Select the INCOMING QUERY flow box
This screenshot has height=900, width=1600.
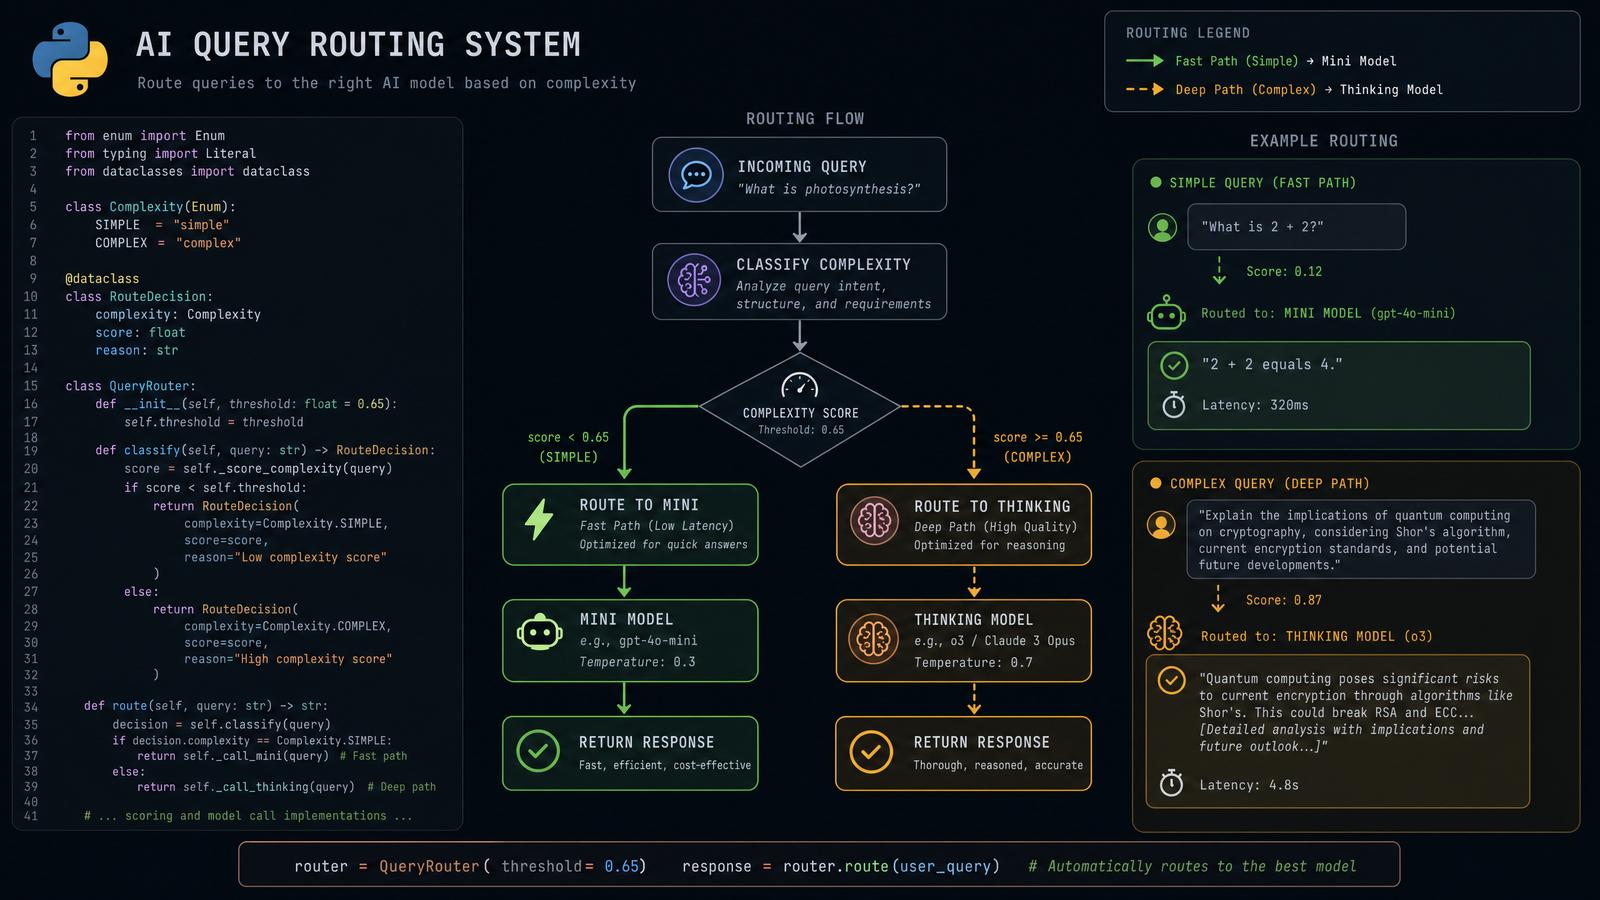click(x=799, y=175)
